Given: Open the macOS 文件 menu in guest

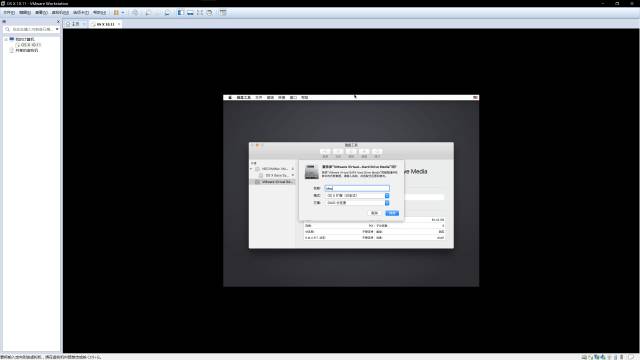Looking at the screenshot, I should (259, 98).
